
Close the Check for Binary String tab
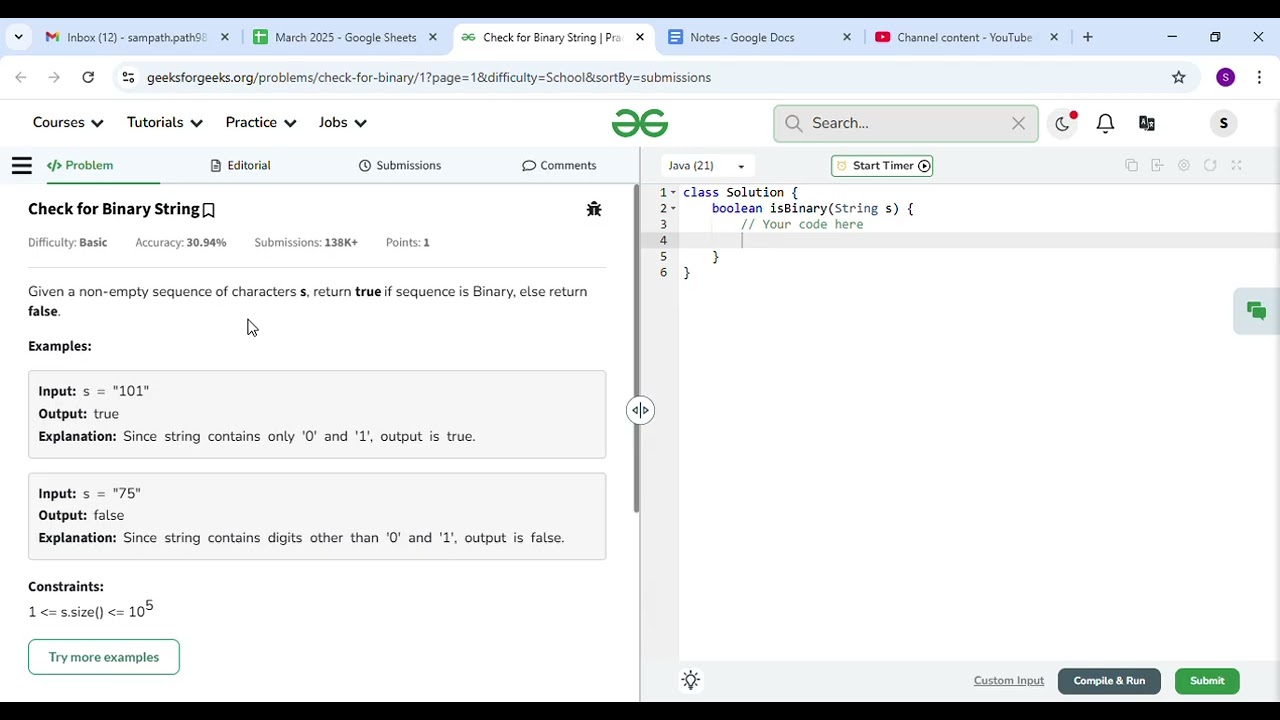click(x=640, y=37)
